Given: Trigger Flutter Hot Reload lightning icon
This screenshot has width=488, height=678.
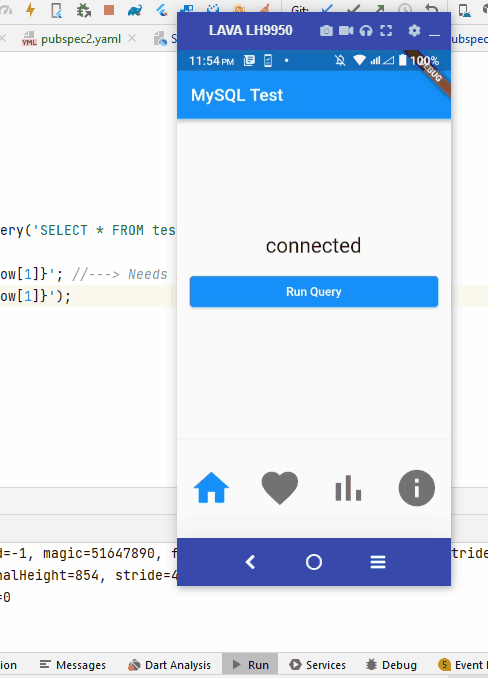Looking at the screenshot, I should (30, 10).
